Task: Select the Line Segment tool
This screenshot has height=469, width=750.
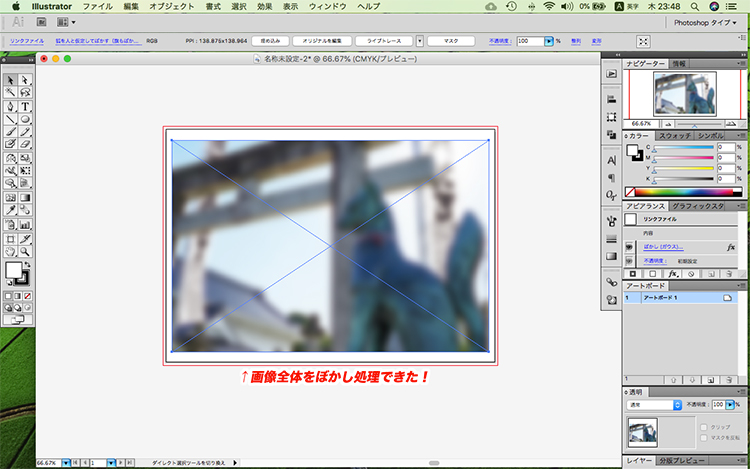Action: coord(11,119)
